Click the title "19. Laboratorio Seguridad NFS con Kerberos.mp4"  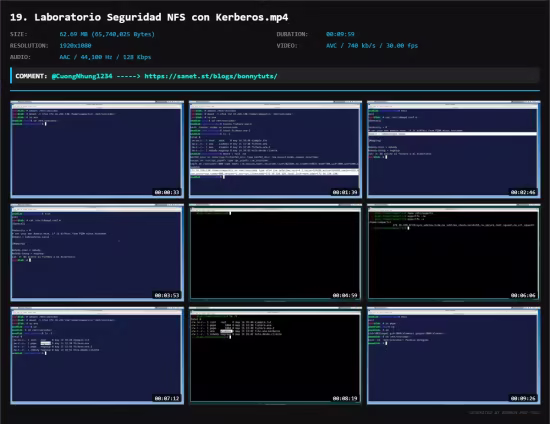click(x=149, y=17)
